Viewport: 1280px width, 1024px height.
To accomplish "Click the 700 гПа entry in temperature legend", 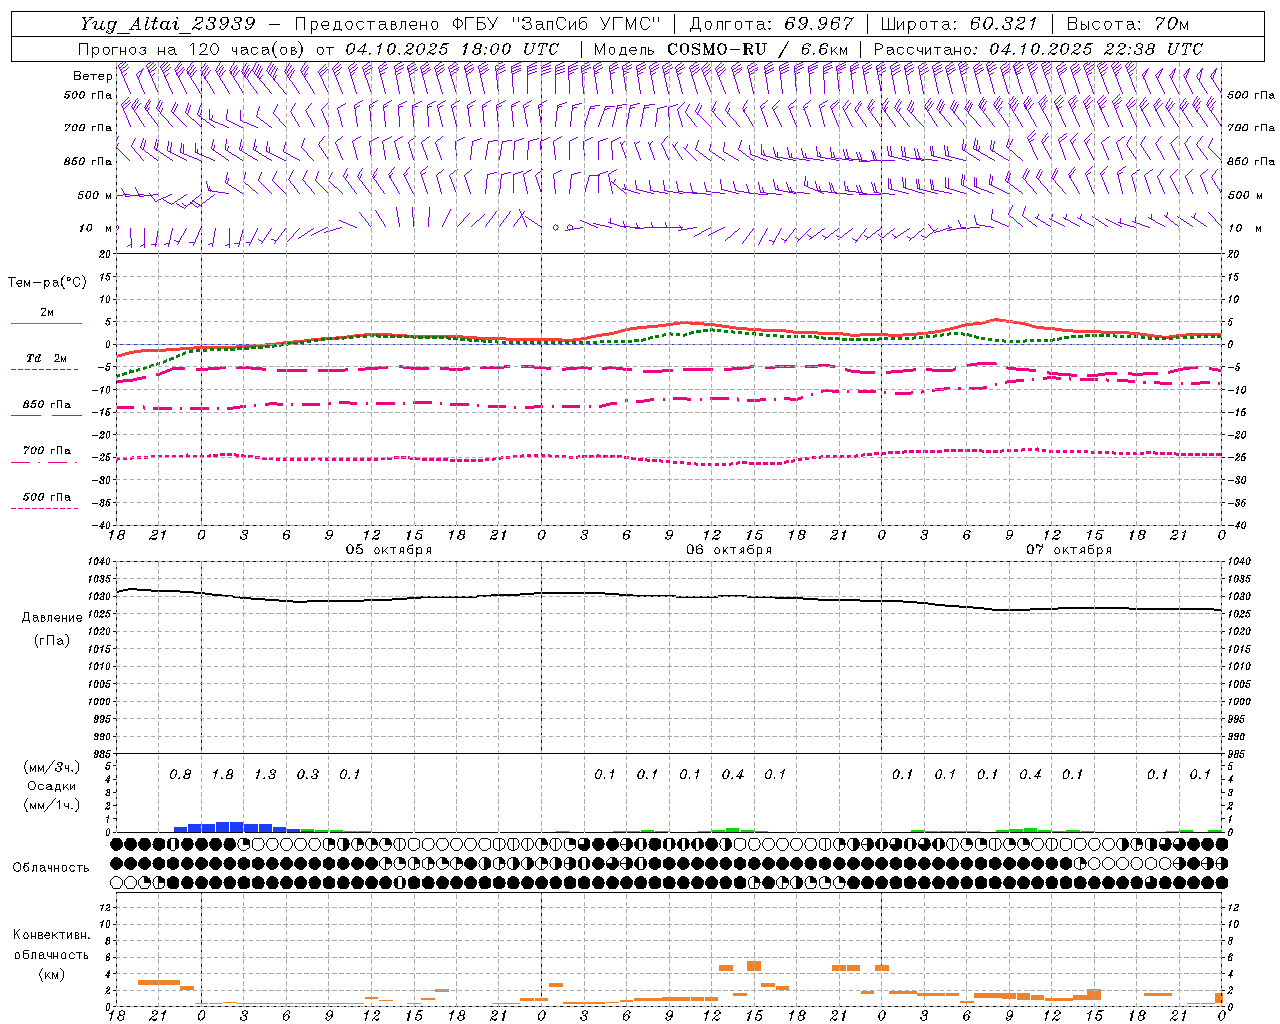I will point(46,451).
